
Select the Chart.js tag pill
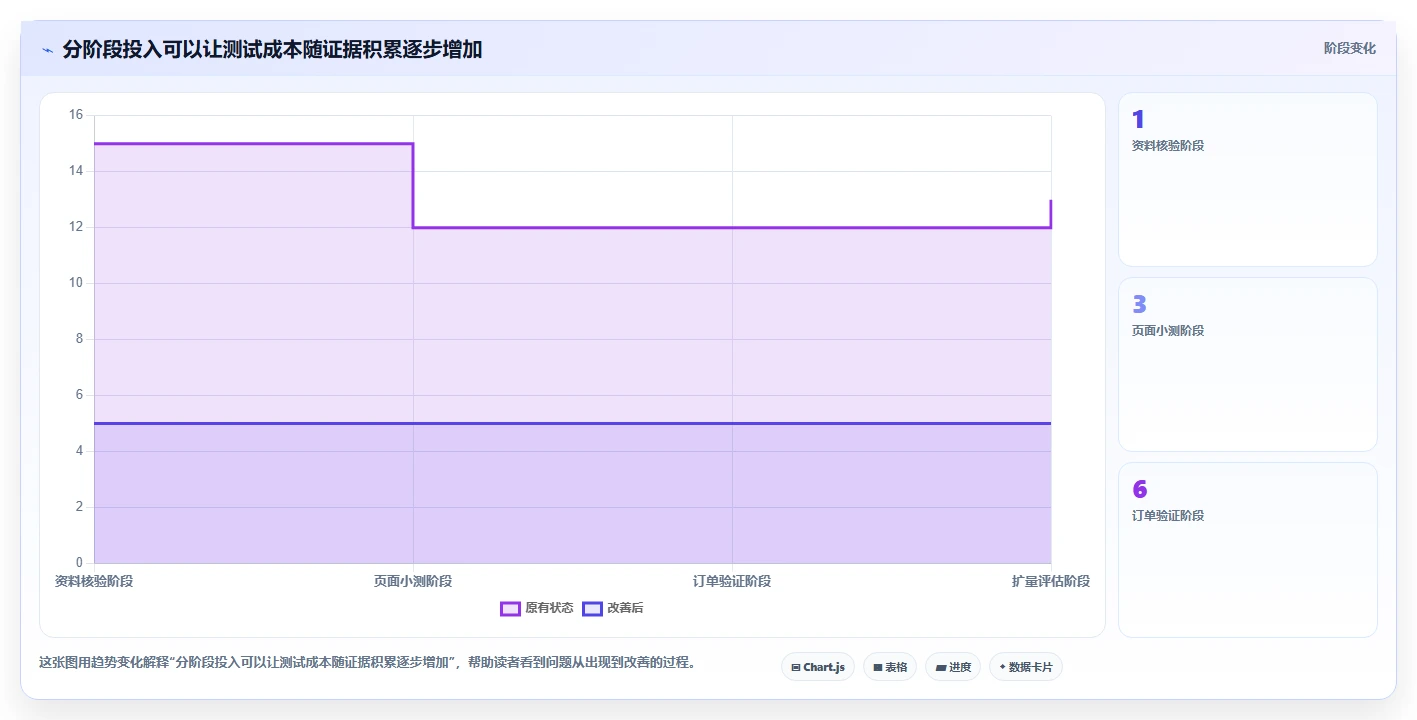point(818,667)
